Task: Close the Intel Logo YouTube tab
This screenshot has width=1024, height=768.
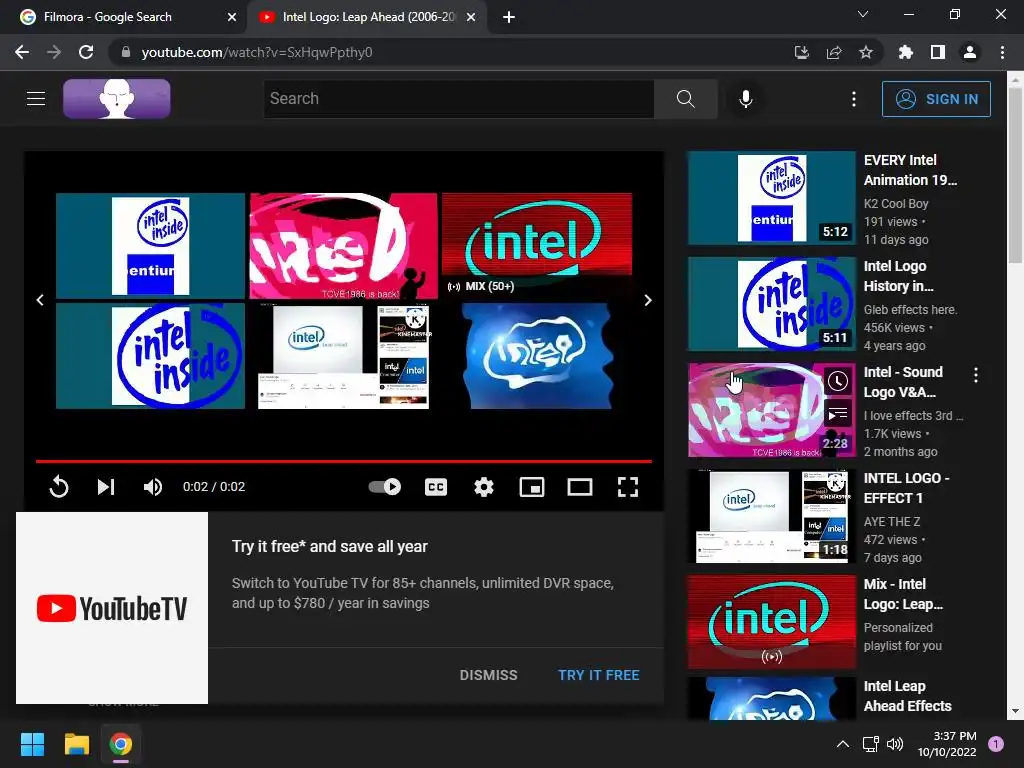Action: [471, 17]
